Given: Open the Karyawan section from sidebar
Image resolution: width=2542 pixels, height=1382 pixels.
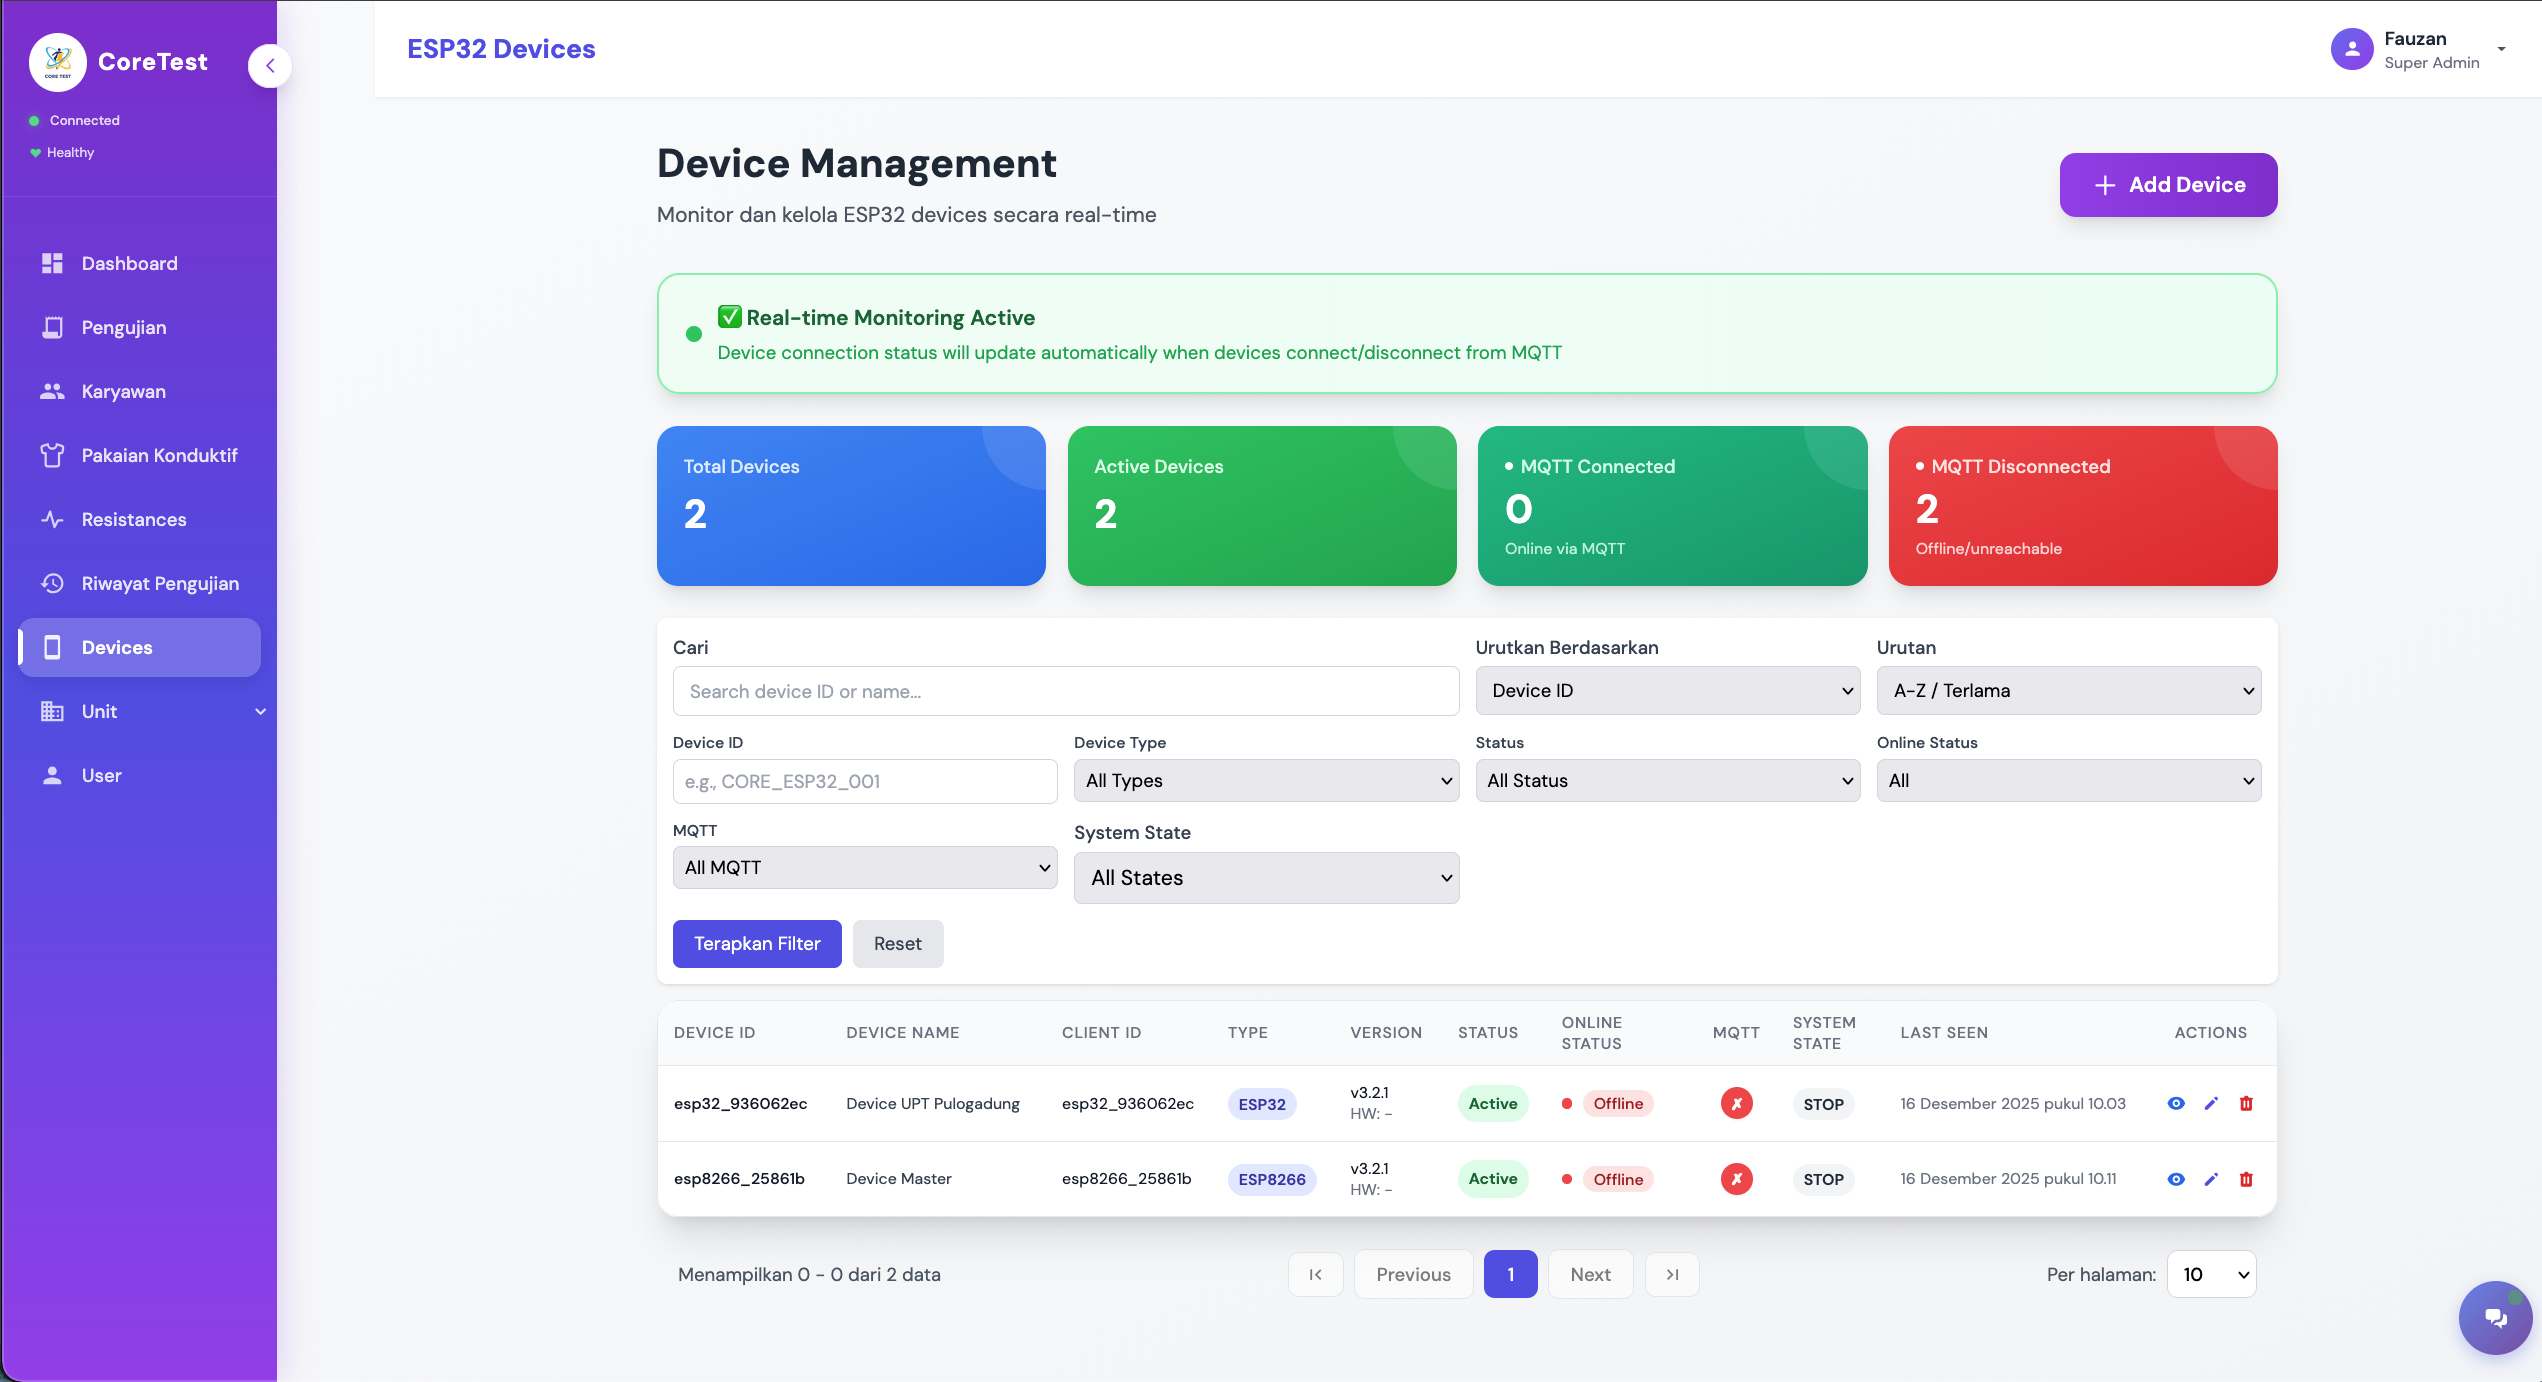Looking at the screenshot, I should (x=123, y=391).
